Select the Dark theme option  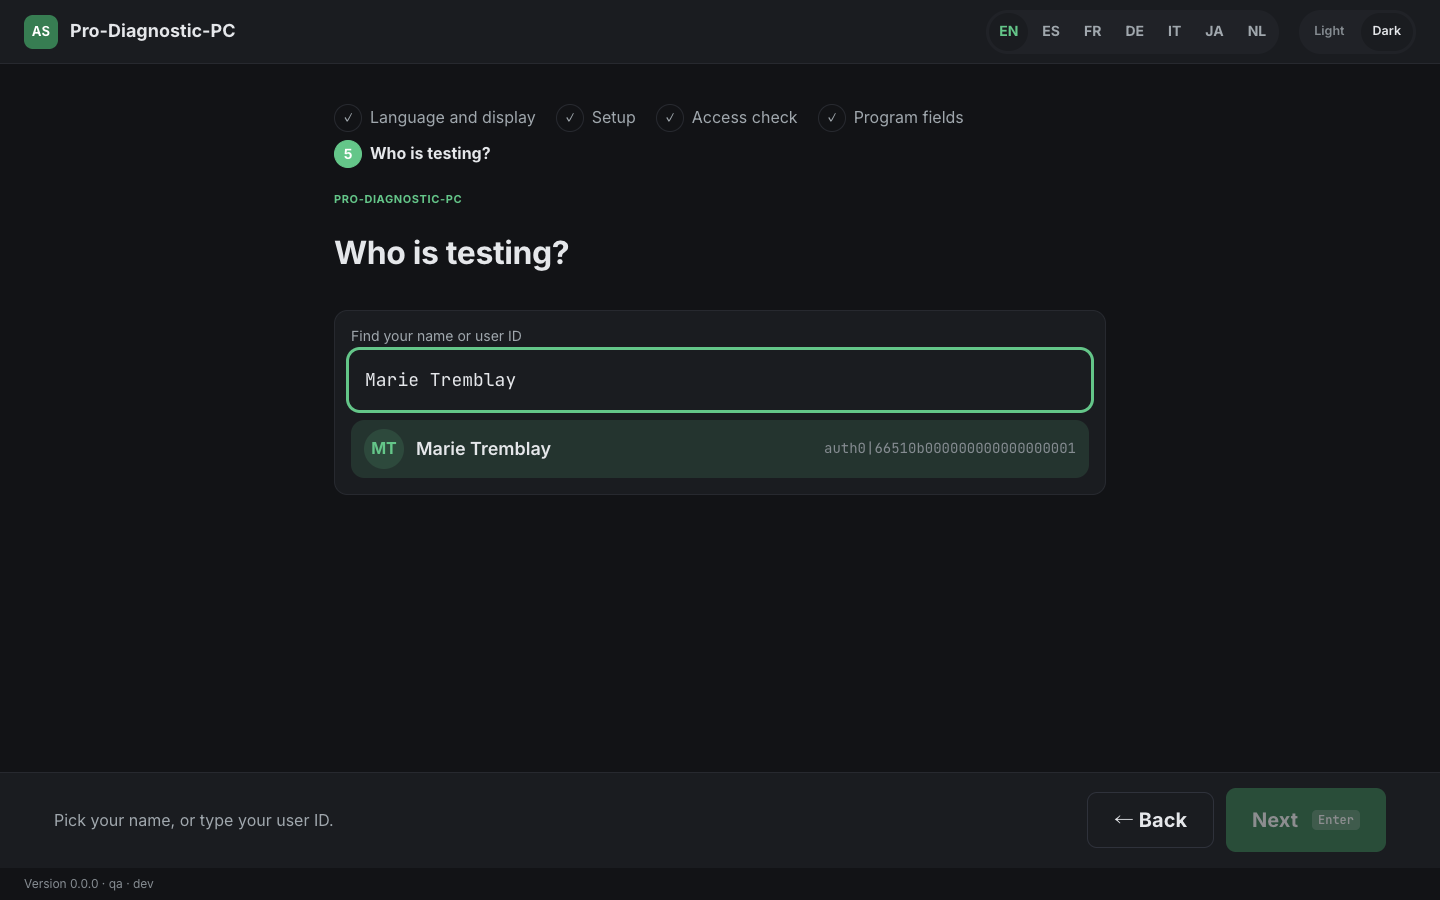click(1387, 32)
